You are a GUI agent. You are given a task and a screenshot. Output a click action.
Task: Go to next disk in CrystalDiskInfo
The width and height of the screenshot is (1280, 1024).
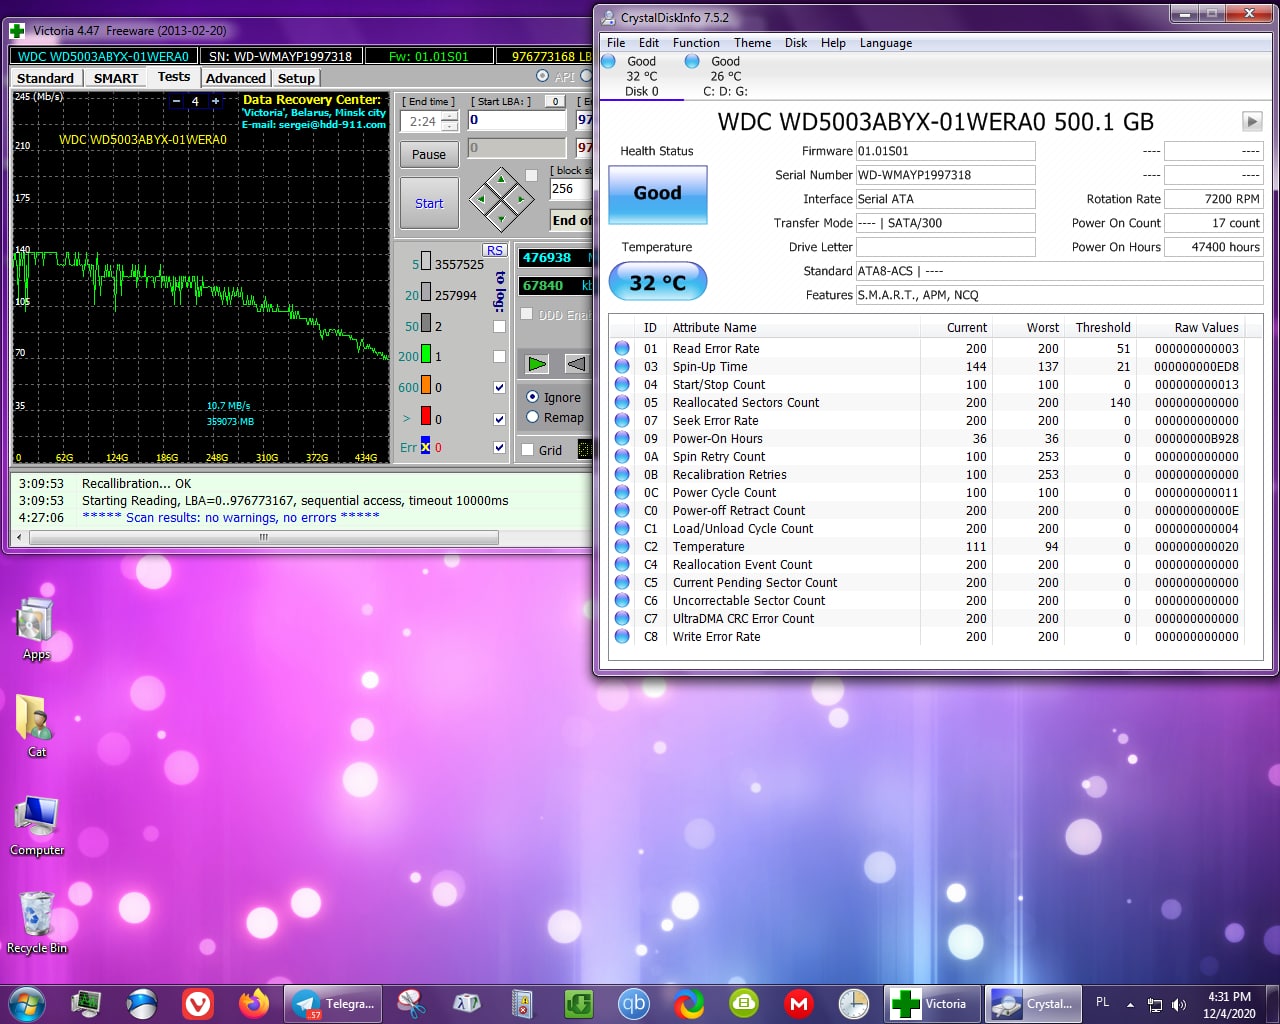click(1251, 121)
